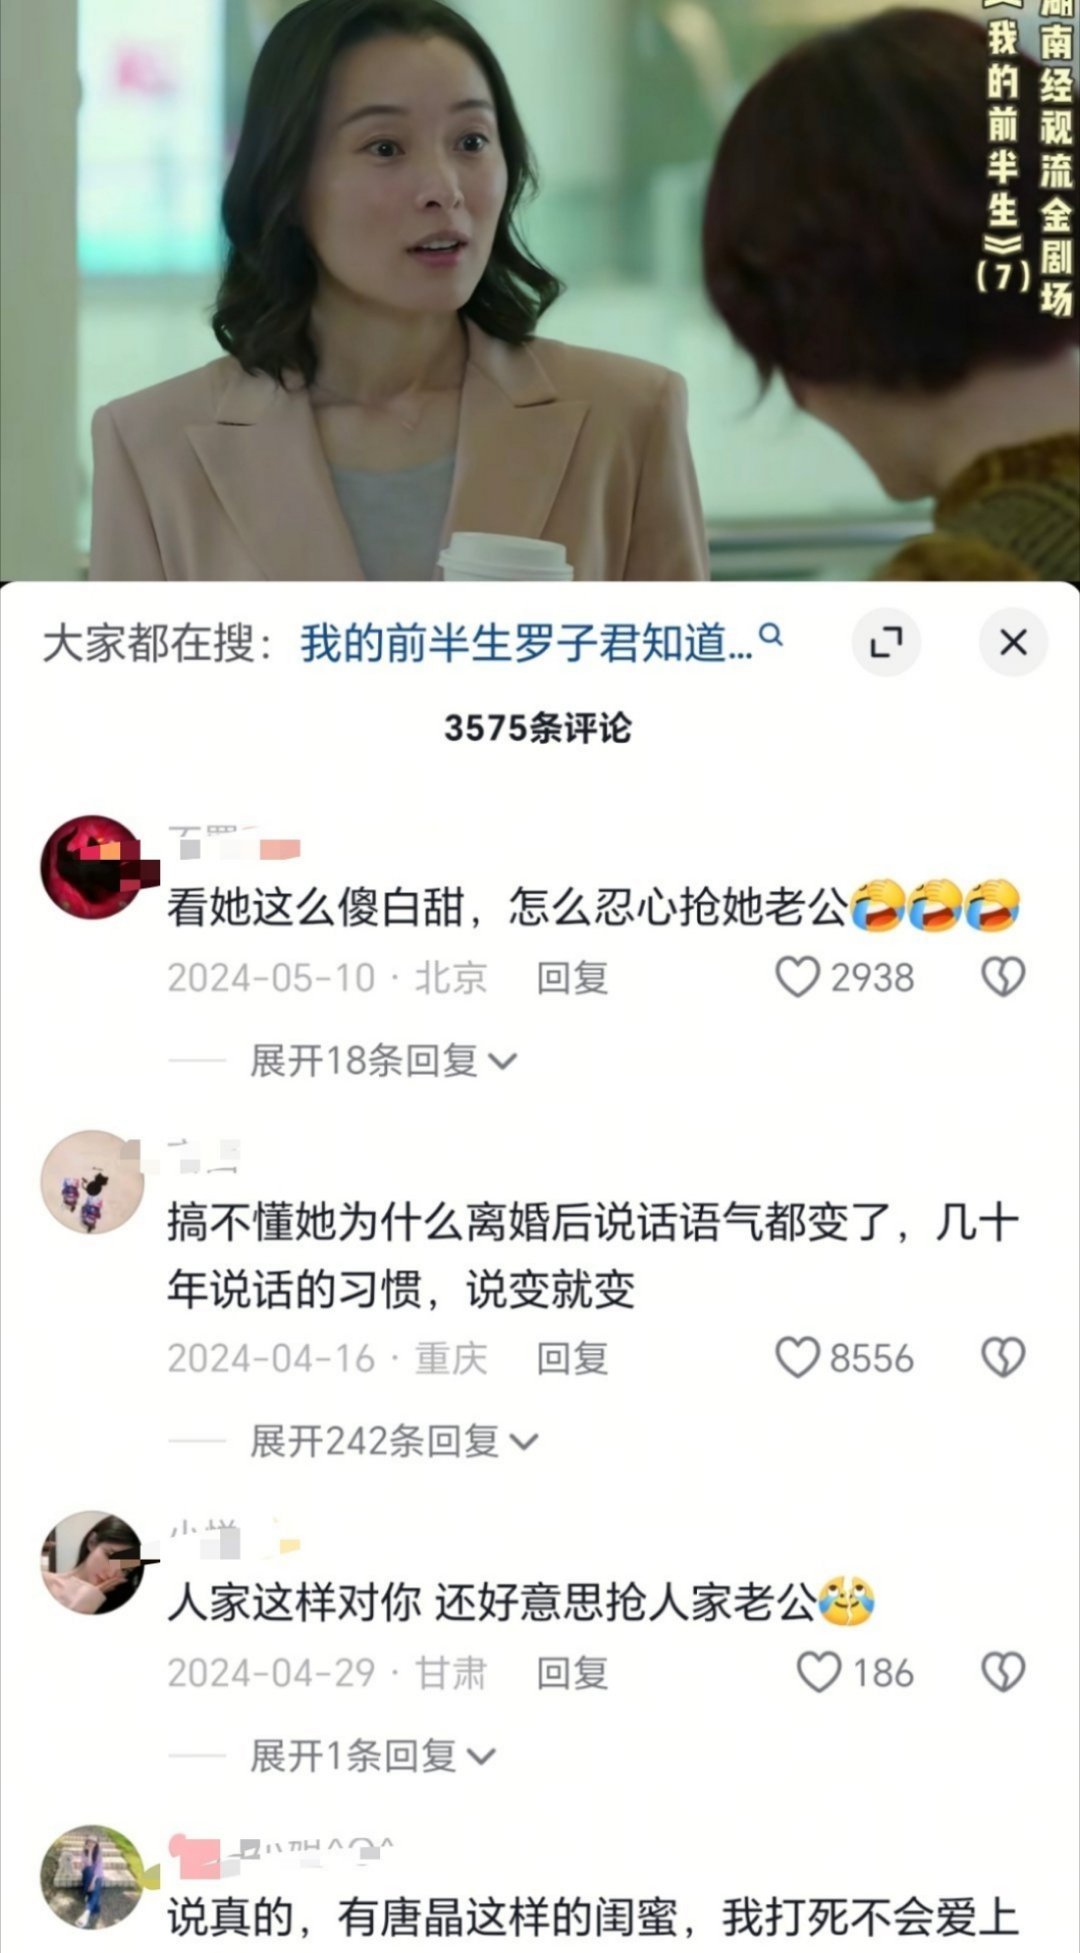Open the avatar of the Chongqing commenter
1080x1953 pixels.
pyautogui.click(x=92, y=1182)
